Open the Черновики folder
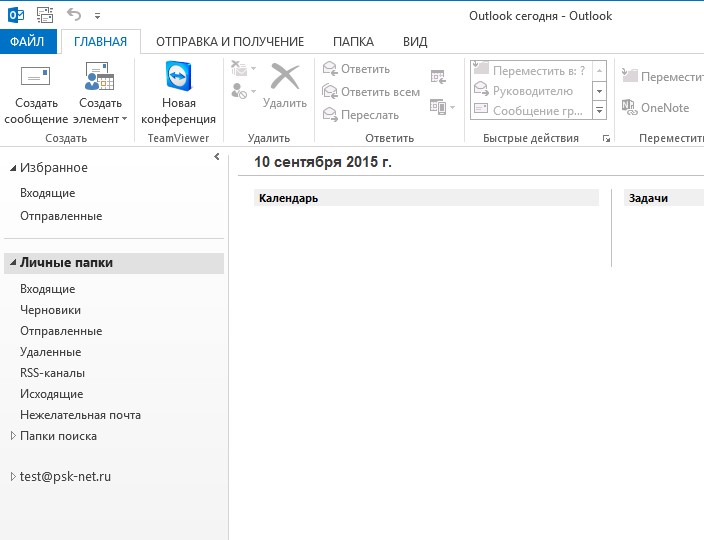 pos(50,310)
